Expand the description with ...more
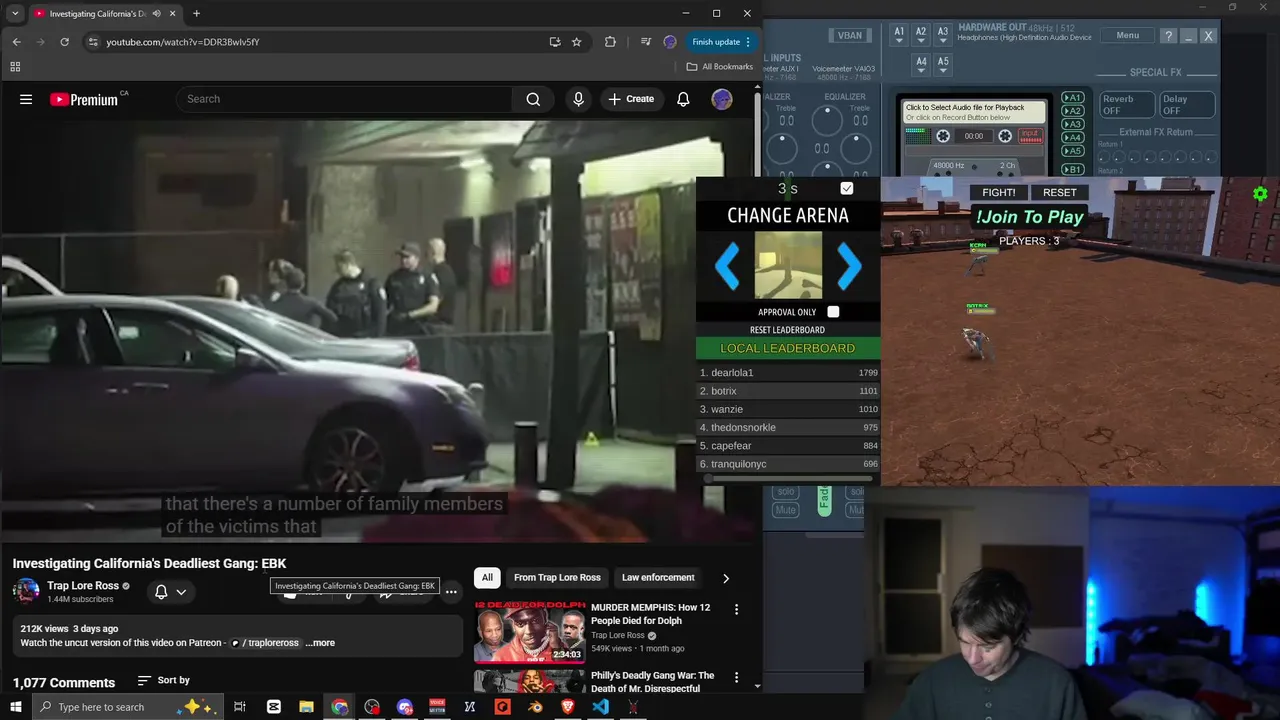This screenshot has width=1280, height=720. [321, 643]
